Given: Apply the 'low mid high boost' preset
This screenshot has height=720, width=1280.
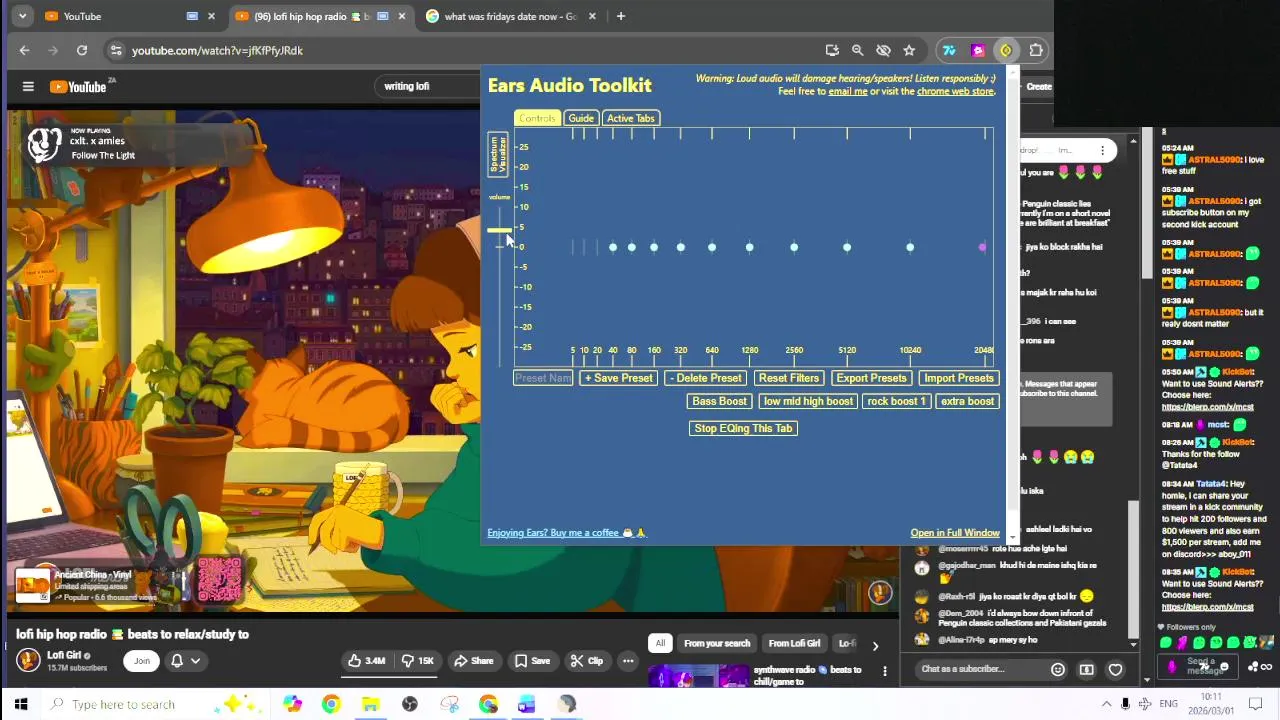Looking at the screenshot, I should pyautogui.click(x=808, y=401).
